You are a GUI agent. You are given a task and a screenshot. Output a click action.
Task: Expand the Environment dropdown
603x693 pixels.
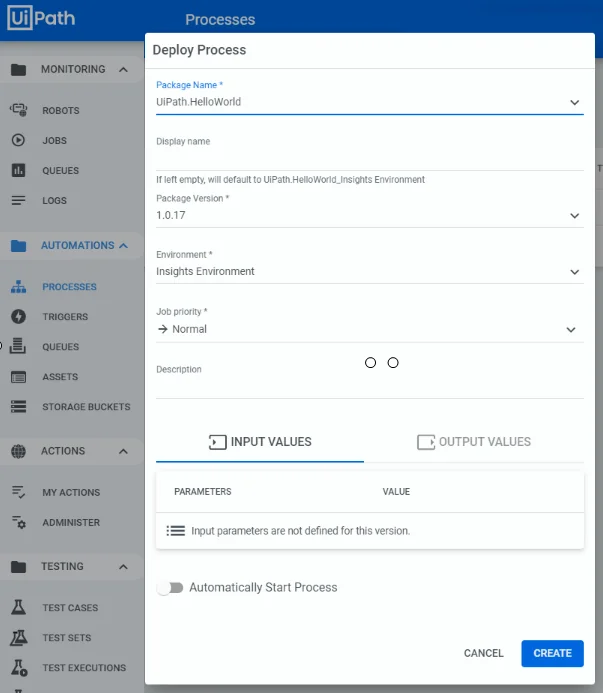pos(370,271)
